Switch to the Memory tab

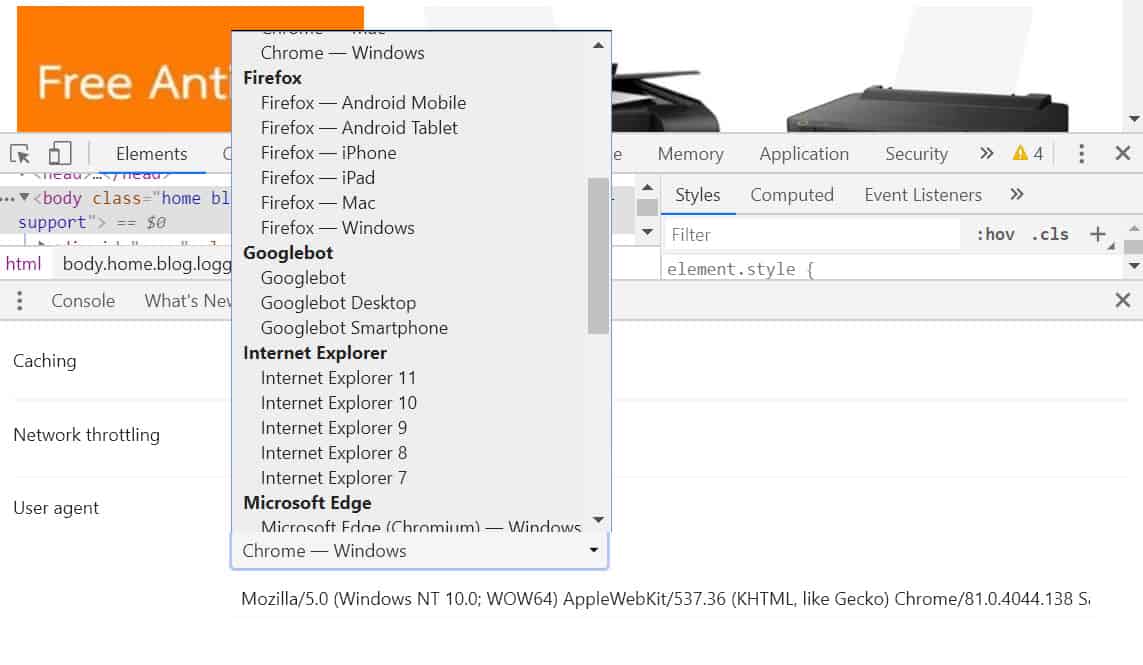click(x=690, y=154)
